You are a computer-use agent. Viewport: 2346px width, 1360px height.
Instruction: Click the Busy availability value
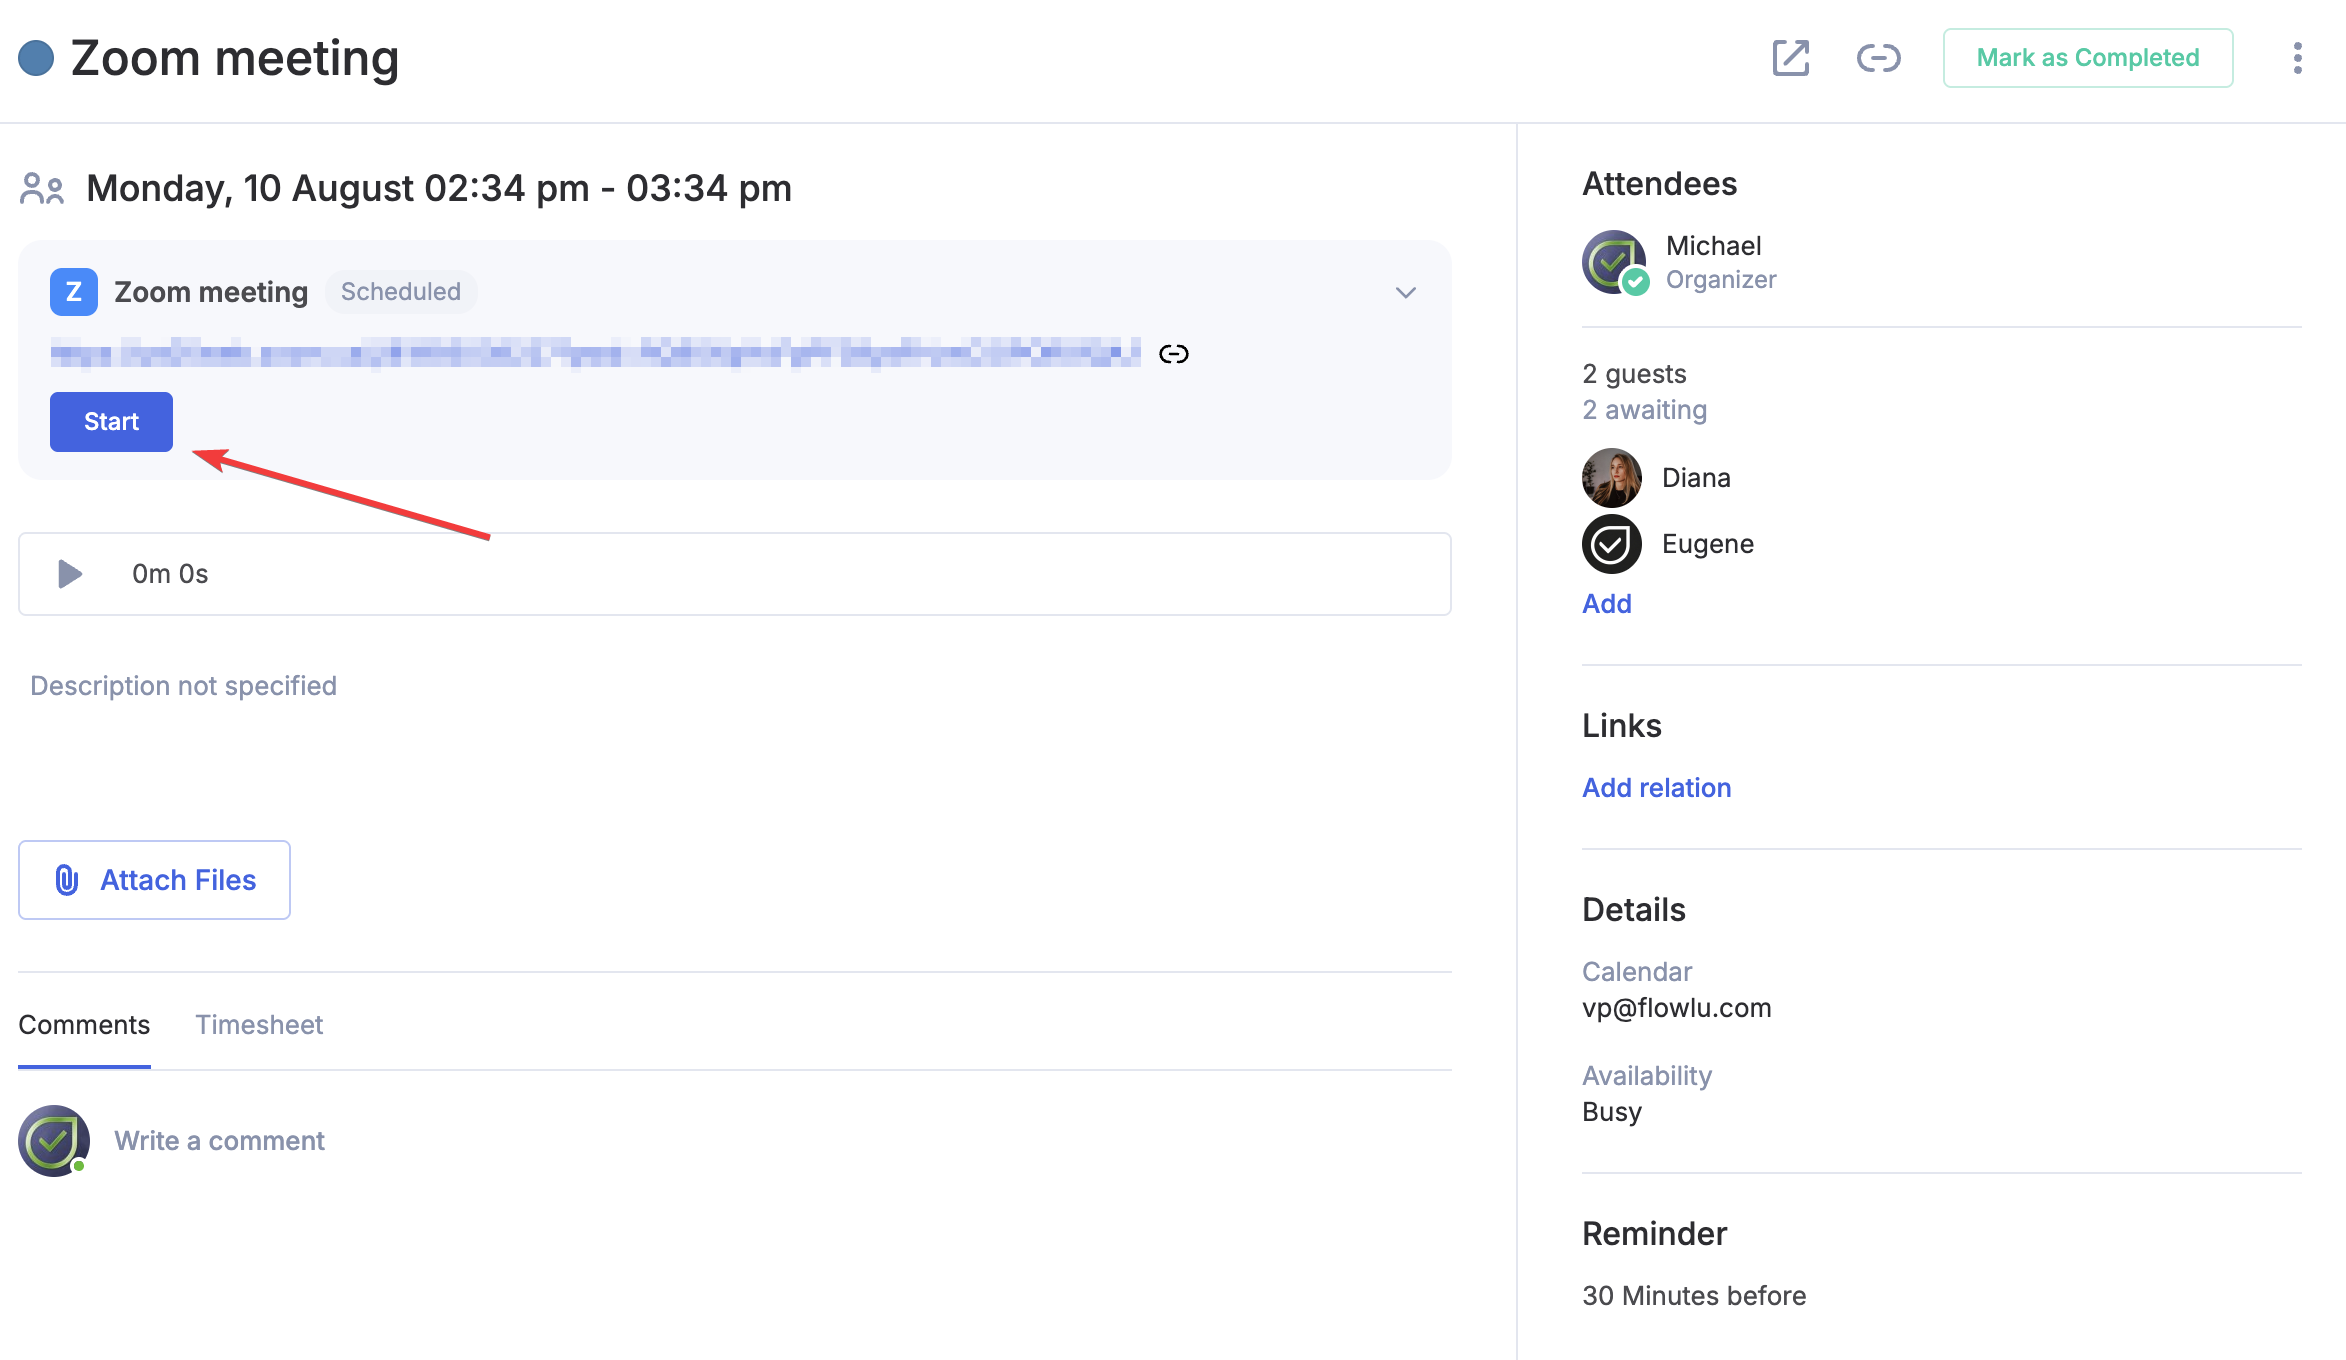pos(1612,1112)
